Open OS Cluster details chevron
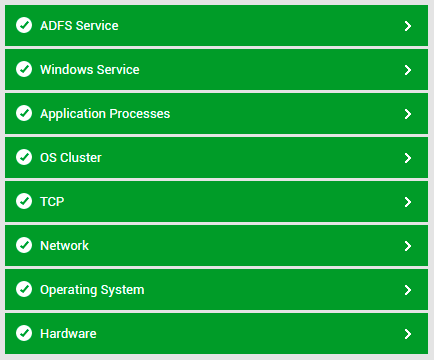 [408, 158]
